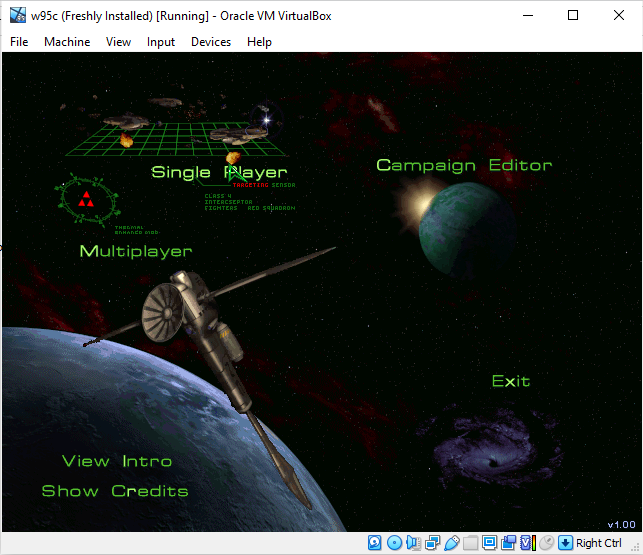
Task: Click the recording status icon
Action: coord(508,543)
